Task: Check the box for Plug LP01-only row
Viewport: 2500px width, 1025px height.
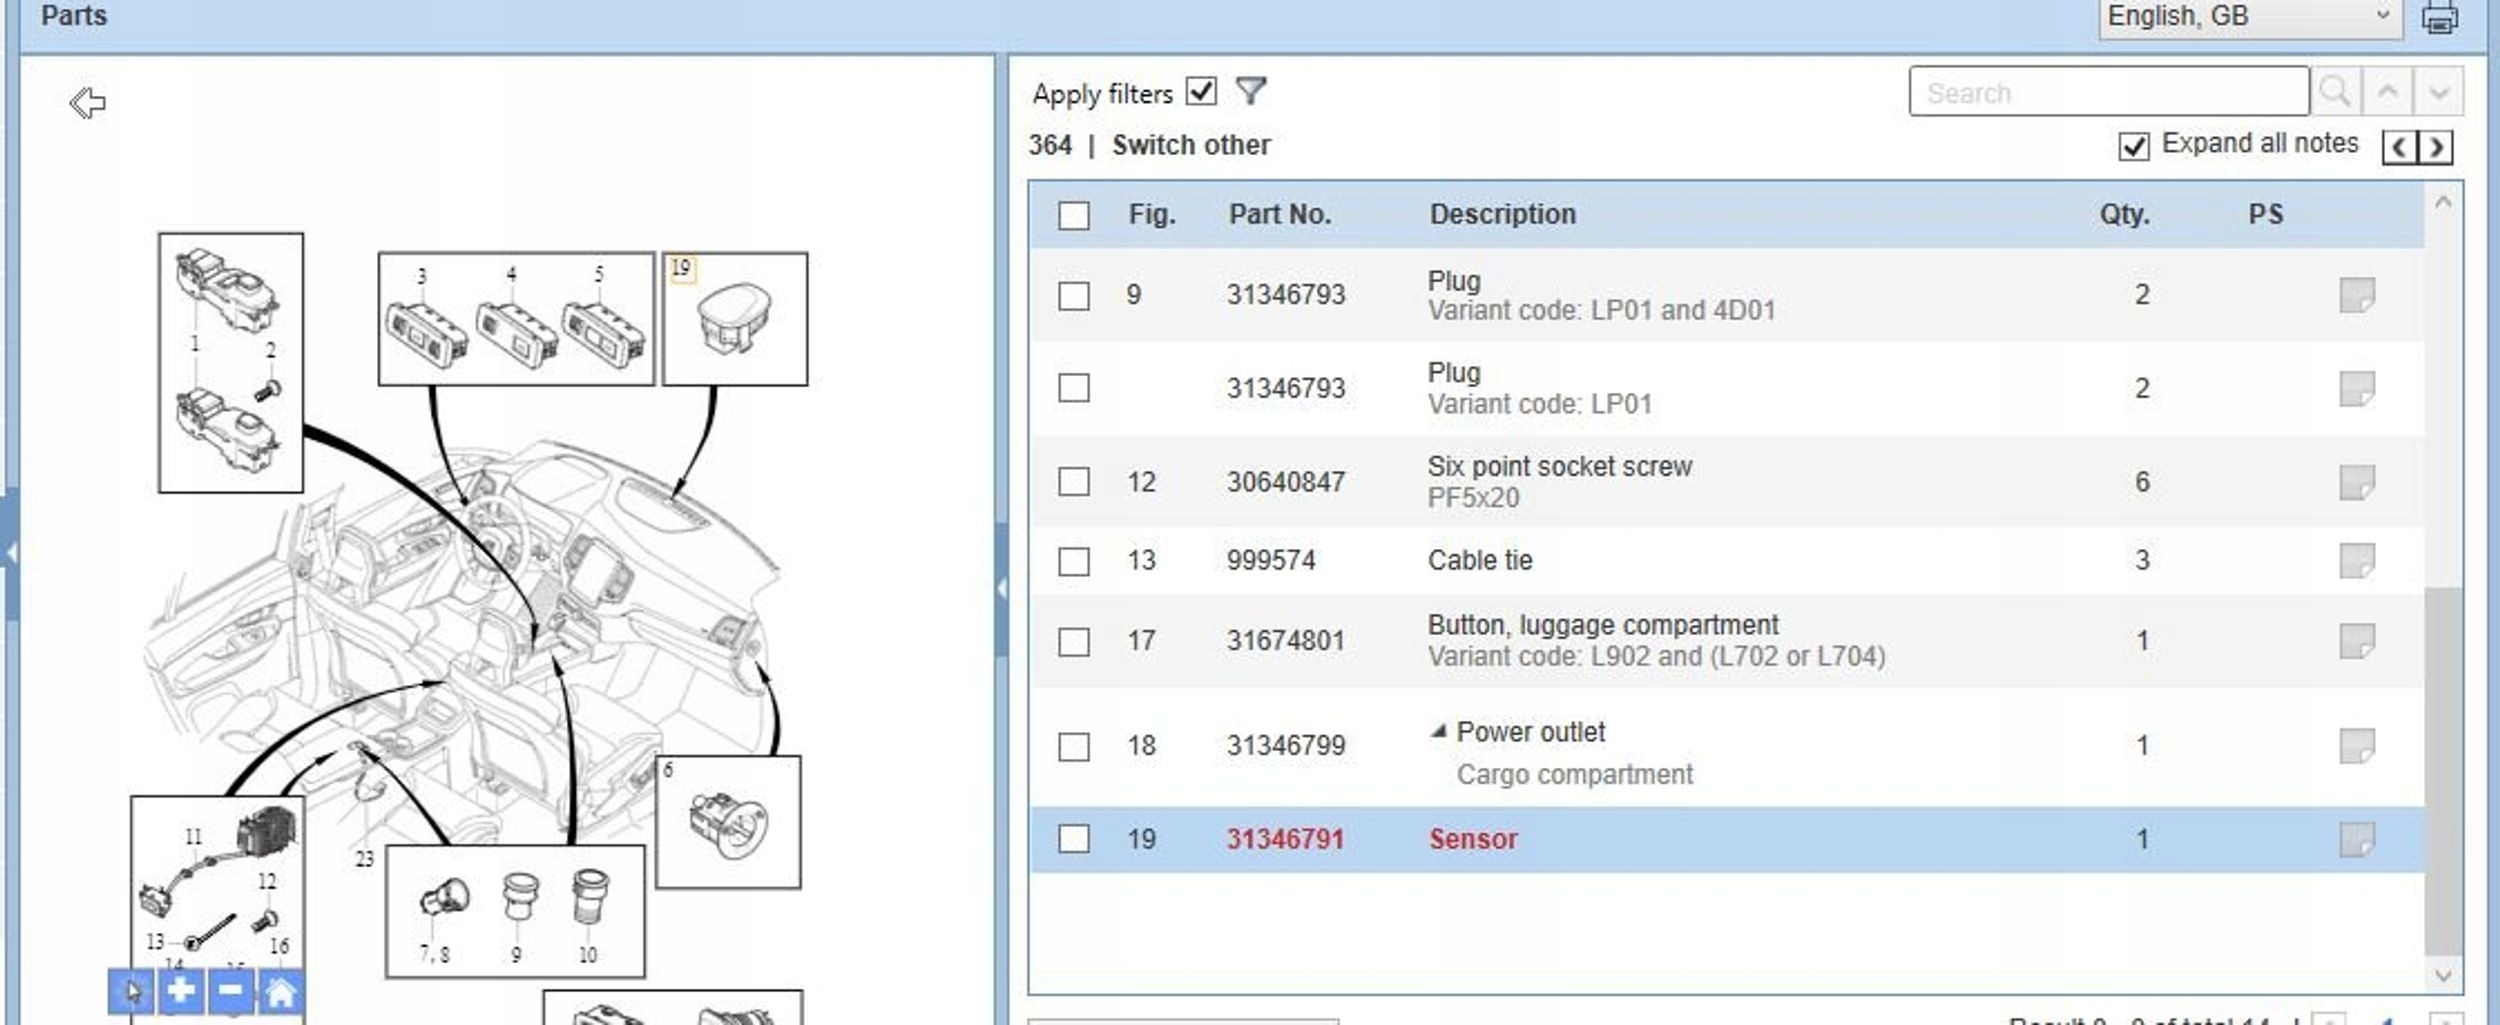Action: pyautogui.click(x=1074, y=388)
